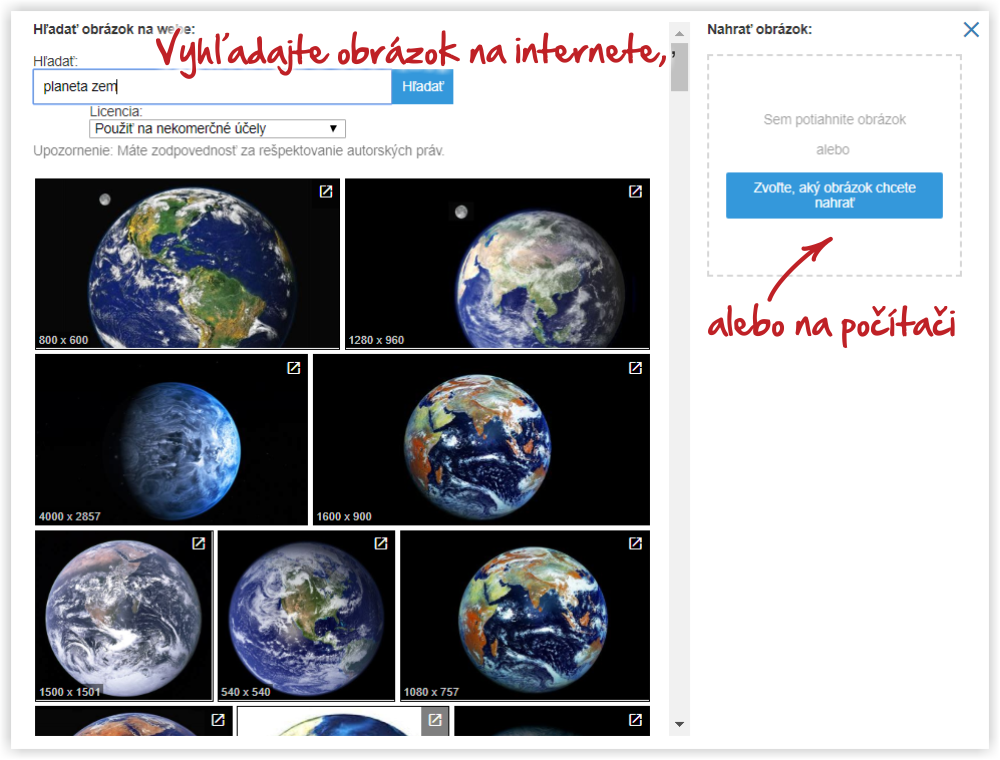Open the Licencia dropdown
Screen dimensions: 1000x760
point(217,128)
